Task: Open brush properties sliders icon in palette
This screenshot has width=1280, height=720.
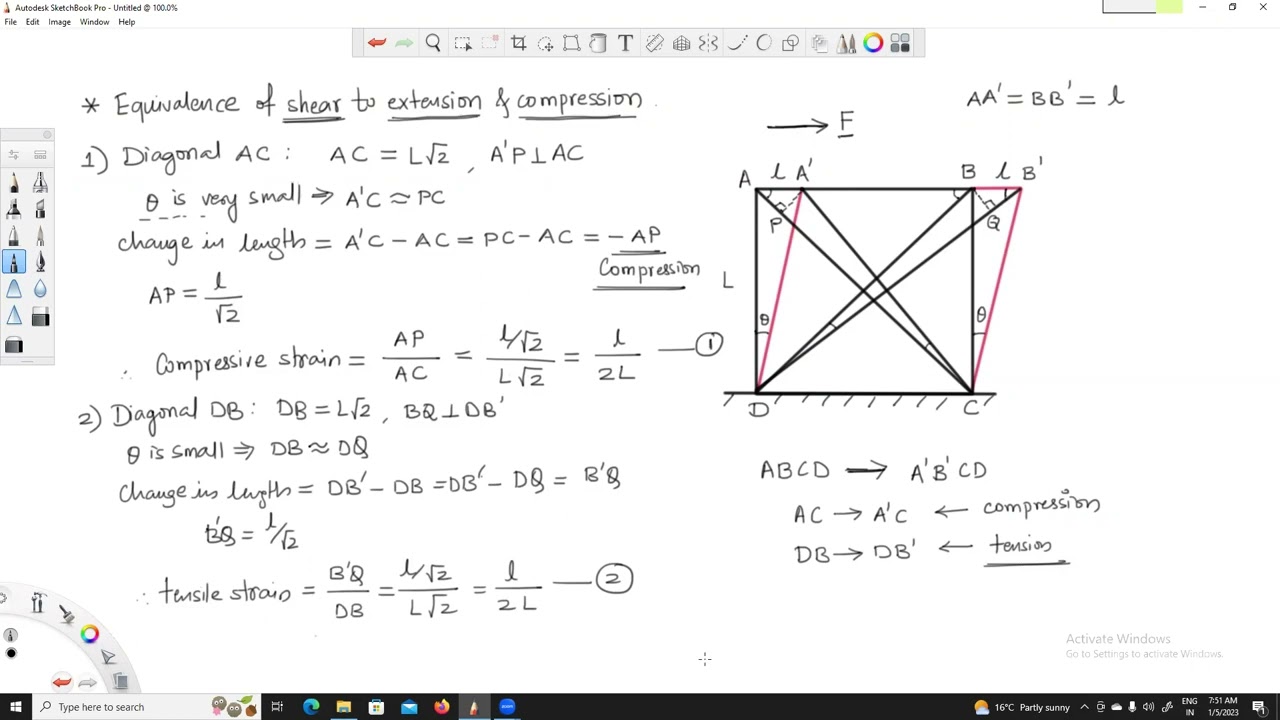Action: 14,155
